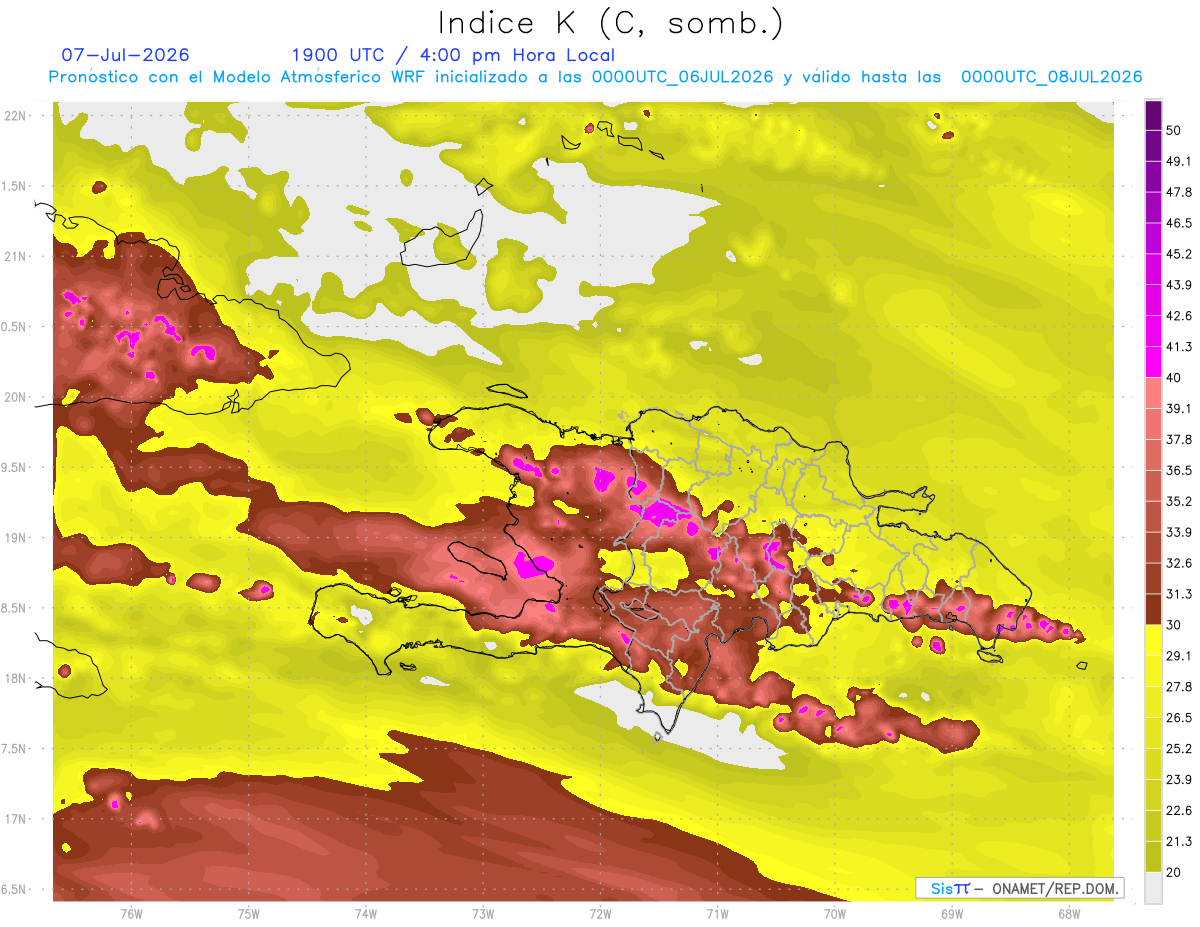The image size is (1200, 927).
Task: Click the 71W longitude axis label
Action: point(717,913)
